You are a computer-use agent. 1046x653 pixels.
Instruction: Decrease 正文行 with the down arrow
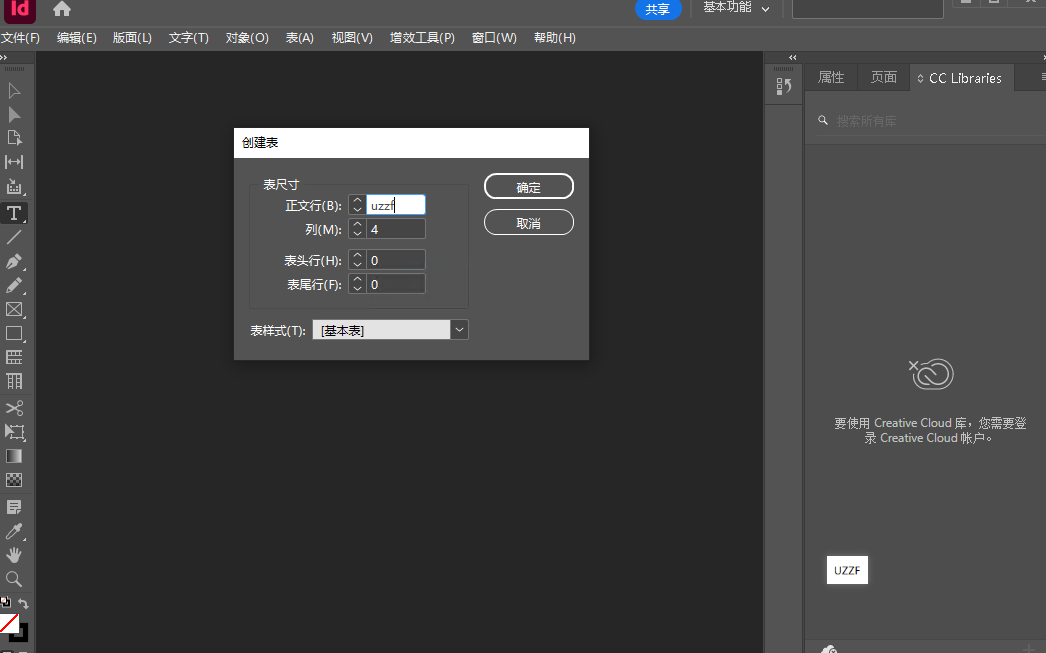tap(358, 209)
